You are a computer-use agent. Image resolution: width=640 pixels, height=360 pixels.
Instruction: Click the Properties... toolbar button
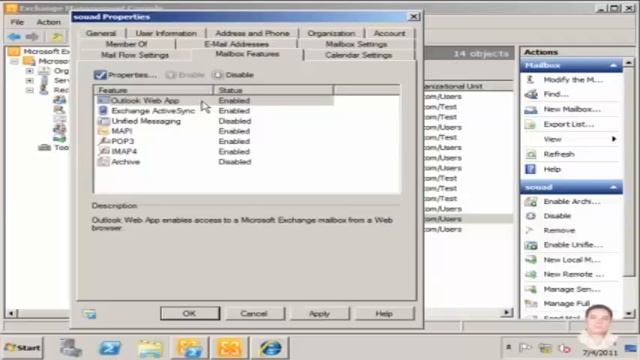pos(125,75)
